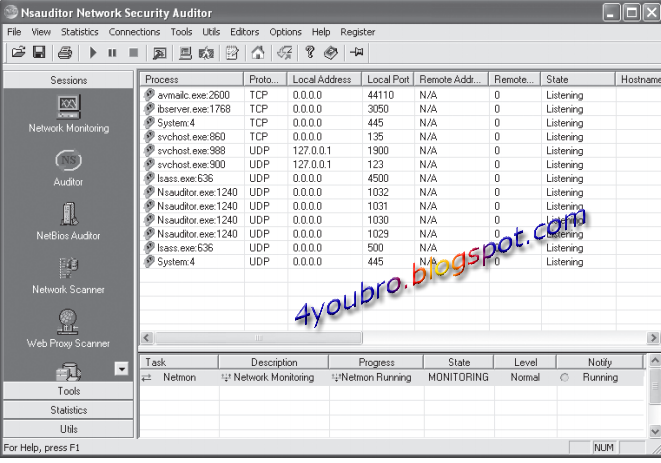Open the Register menu
The image size is (661, 463).
[x=357, y=32]
